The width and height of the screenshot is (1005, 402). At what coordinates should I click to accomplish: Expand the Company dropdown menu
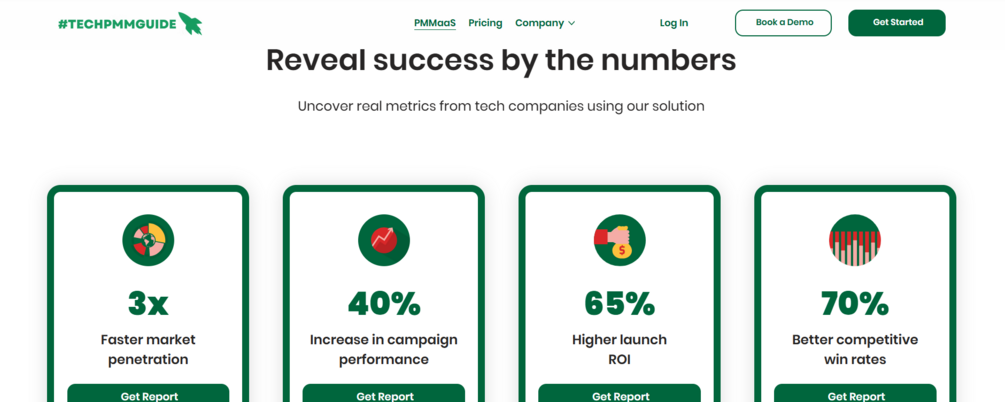click(x=539, y=23)
